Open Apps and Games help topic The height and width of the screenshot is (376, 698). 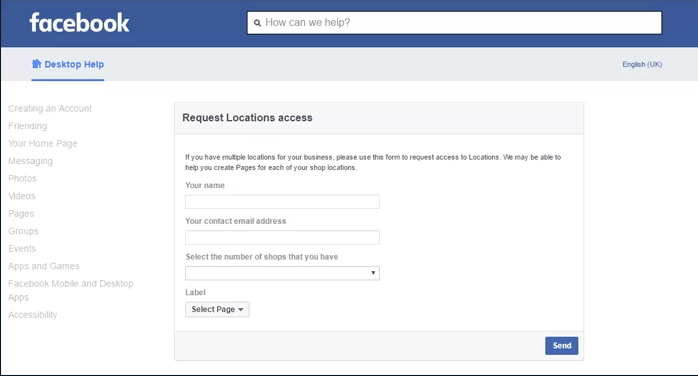(x=44, y=266)
